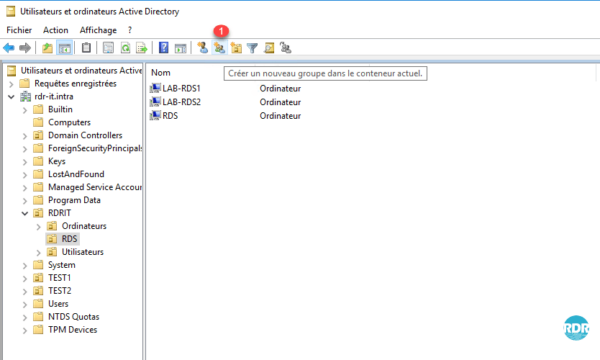The width and height of the screenshot is (600, 360).
Task: Select the TPM Devices tree item
Action: (x=73, y=330)
